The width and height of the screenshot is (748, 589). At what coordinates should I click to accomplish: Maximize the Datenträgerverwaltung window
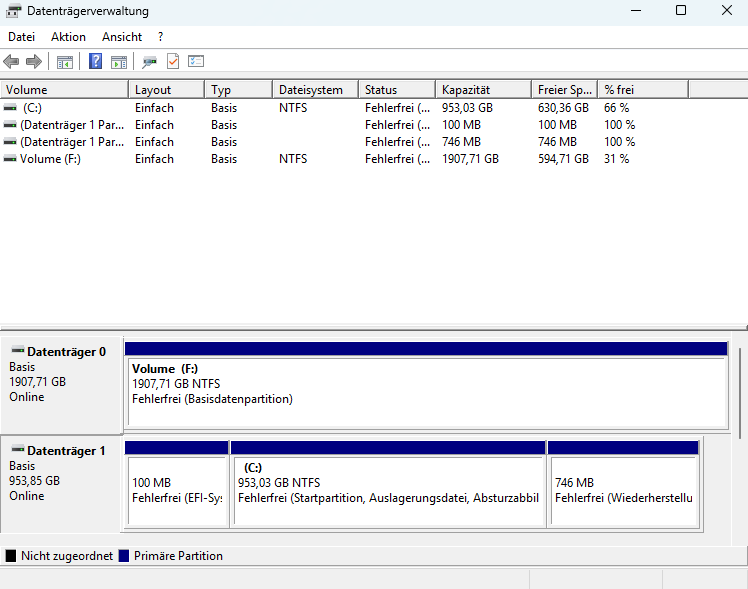(681, 10)
